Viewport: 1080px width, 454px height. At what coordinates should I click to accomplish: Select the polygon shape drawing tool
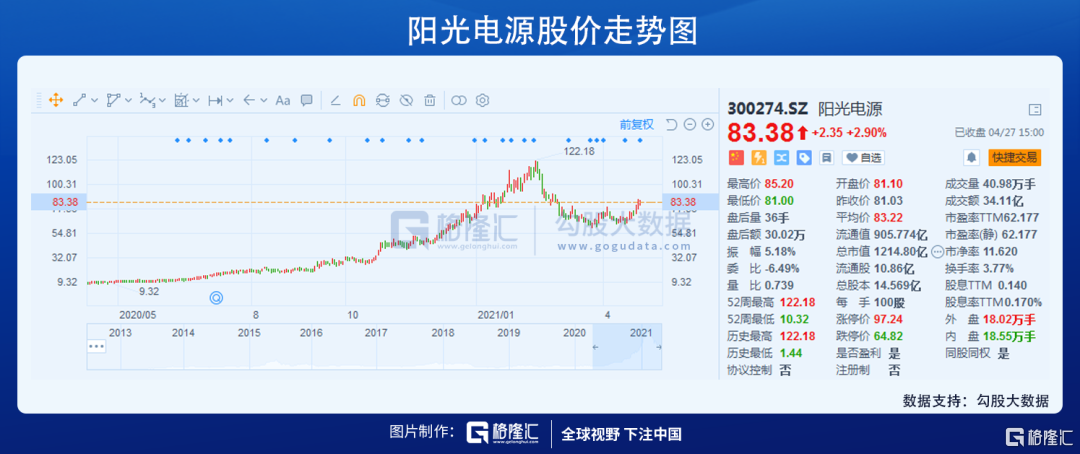click(x=114, y=101)
